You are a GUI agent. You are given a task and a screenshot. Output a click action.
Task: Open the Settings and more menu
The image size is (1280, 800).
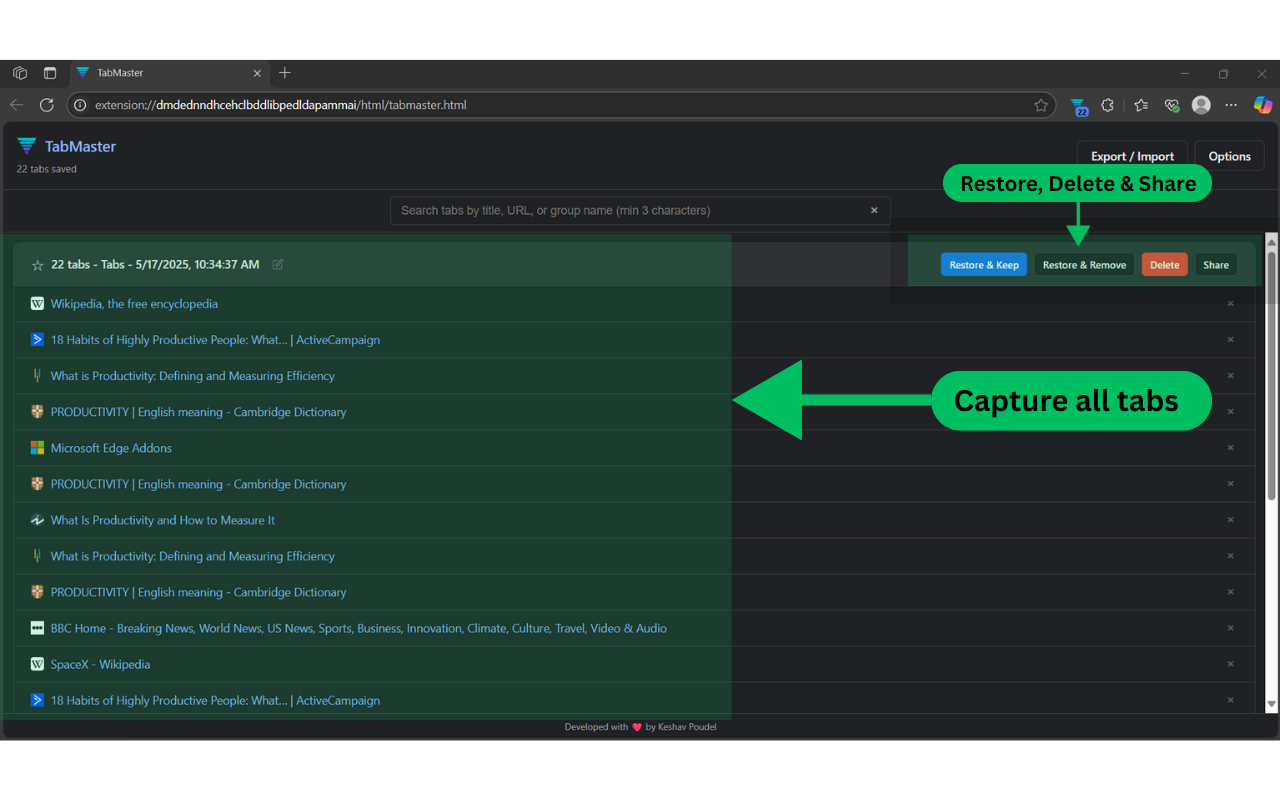click(1231, 105)
